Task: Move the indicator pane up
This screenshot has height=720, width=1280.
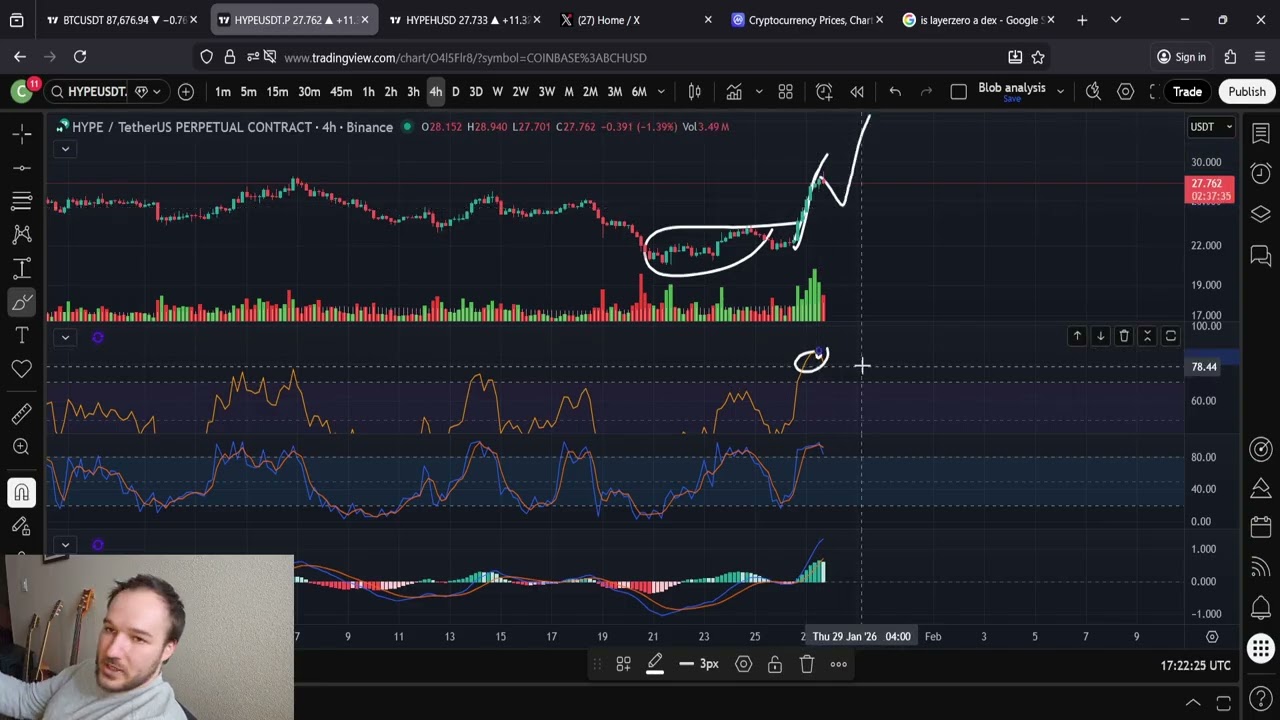Action: [1077, 336]
